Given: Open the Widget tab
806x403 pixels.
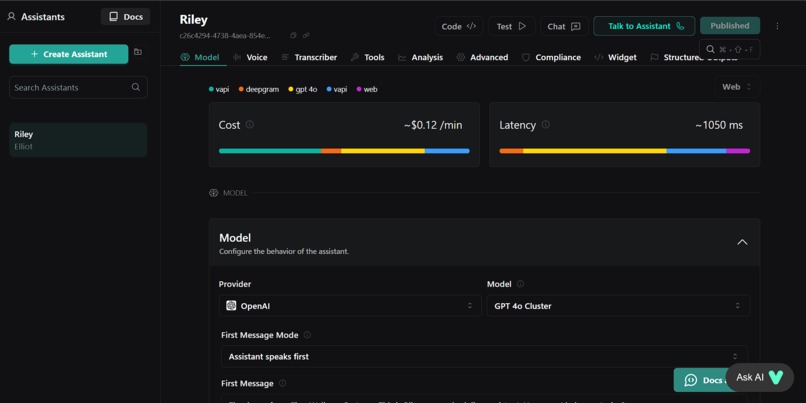Looking at the screenshot, I should pyautogui.click(x=615, y=58).
